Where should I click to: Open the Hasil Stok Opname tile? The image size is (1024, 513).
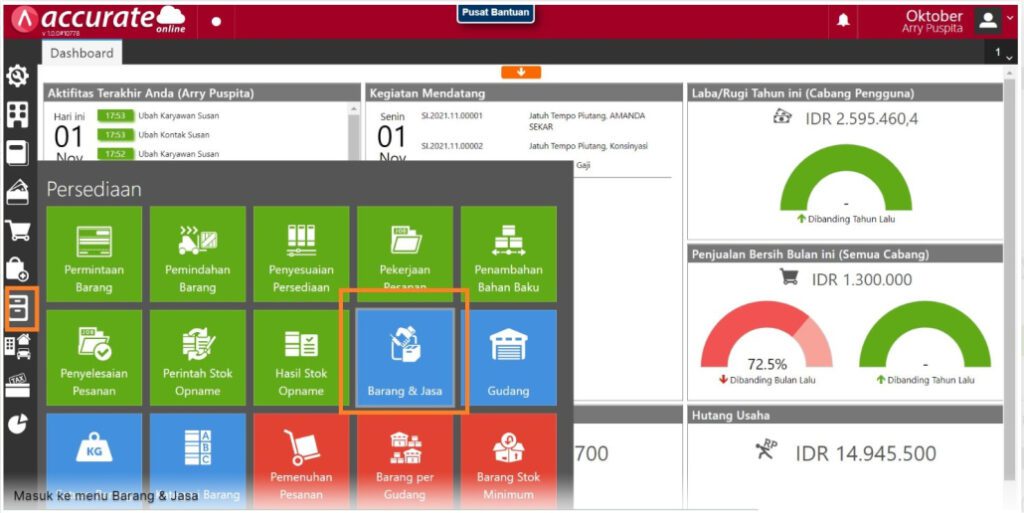tap(301, 358)
